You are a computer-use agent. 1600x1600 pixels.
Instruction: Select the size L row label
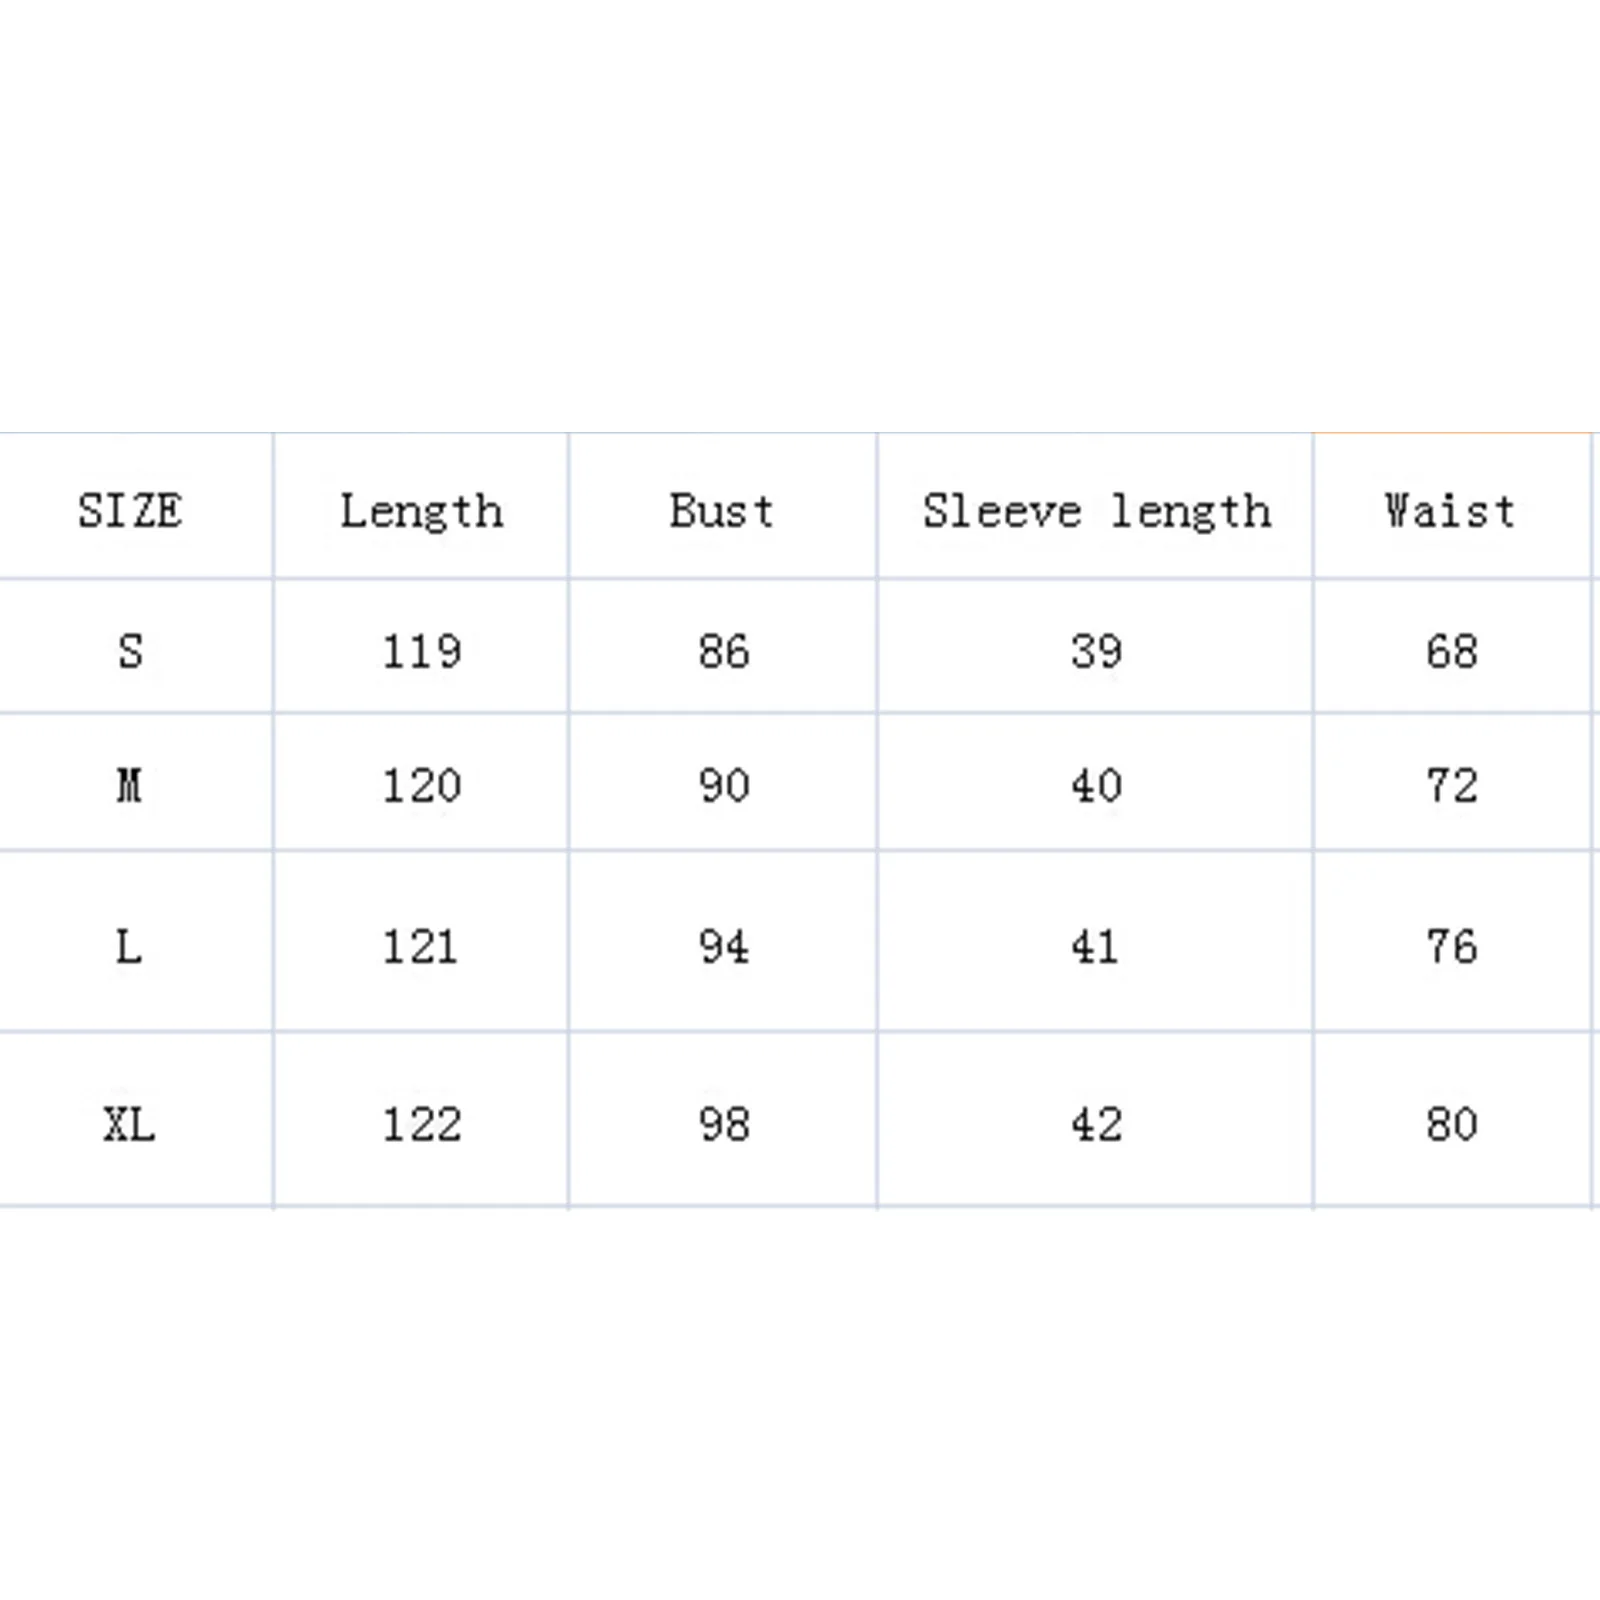click(130, 947)
